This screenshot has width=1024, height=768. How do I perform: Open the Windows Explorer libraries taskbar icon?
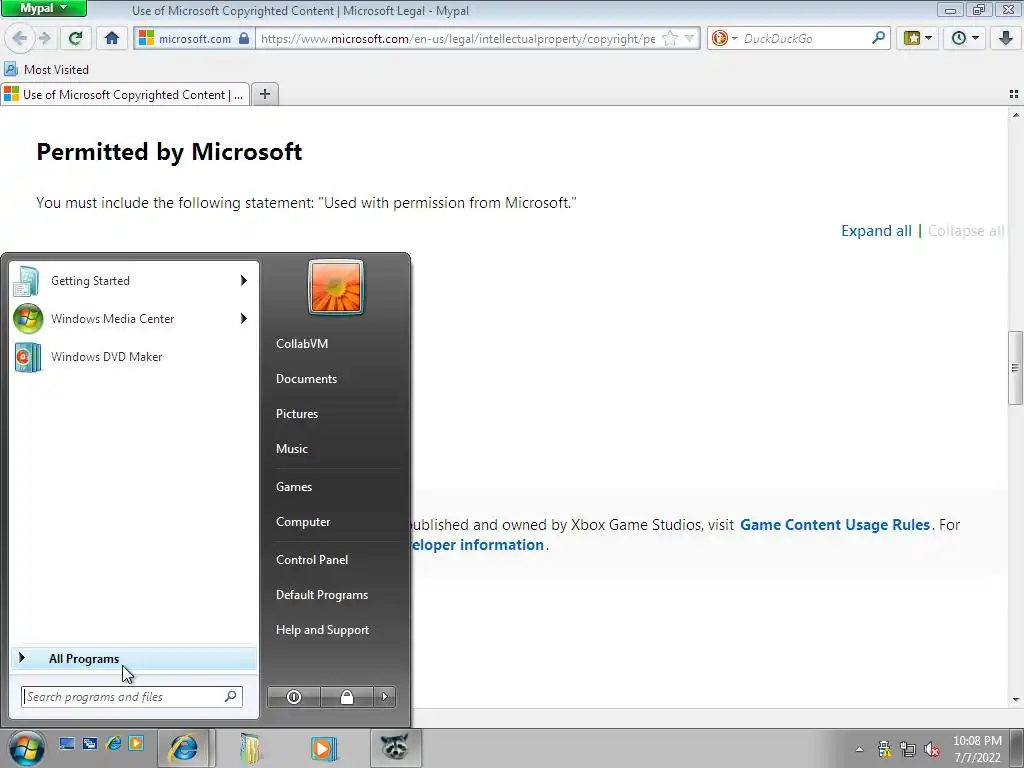click(x=251, y=748)
